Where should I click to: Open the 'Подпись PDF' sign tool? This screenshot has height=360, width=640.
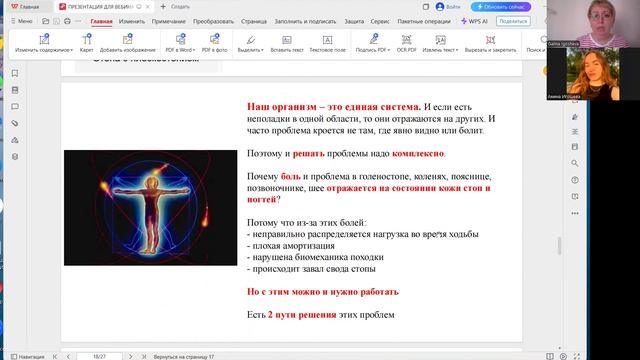click(373, 43)
